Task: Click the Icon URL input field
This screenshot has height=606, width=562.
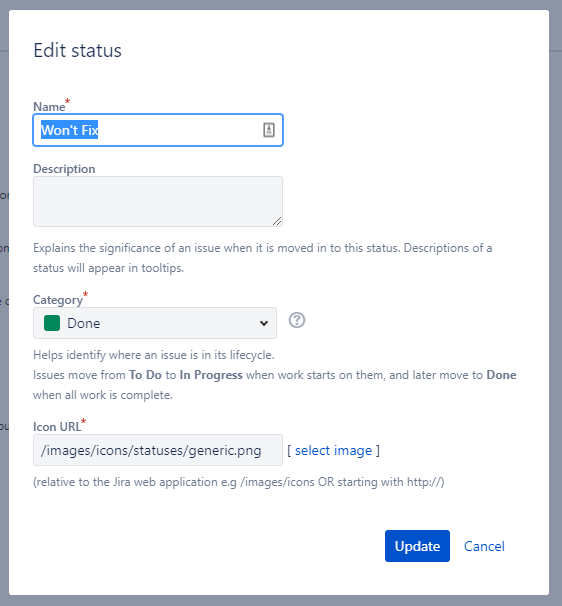Action: [x=158, y=450]
